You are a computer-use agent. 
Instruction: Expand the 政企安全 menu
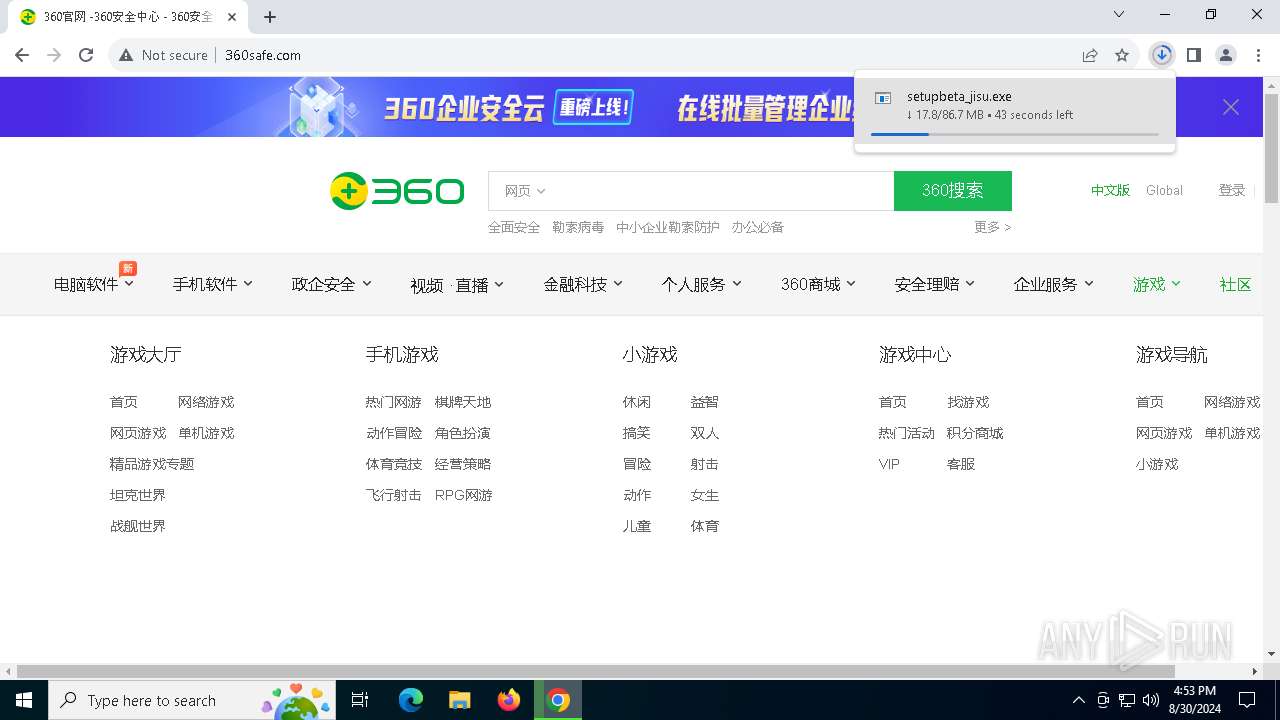[x=332, y=285]
